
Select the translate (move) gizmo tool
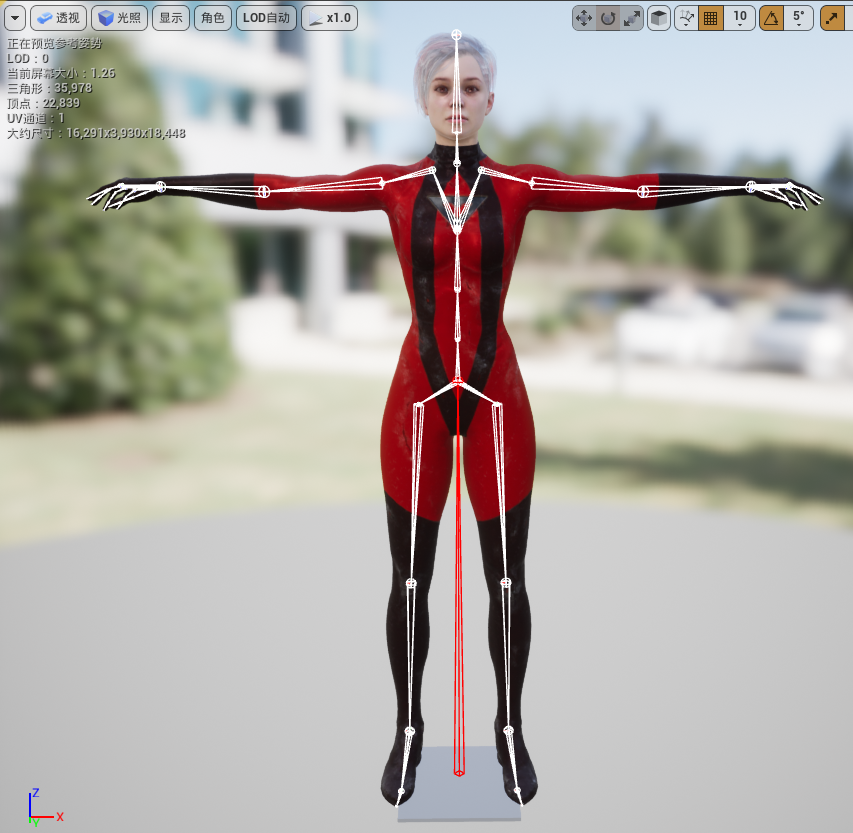click(x=584, y=18)
